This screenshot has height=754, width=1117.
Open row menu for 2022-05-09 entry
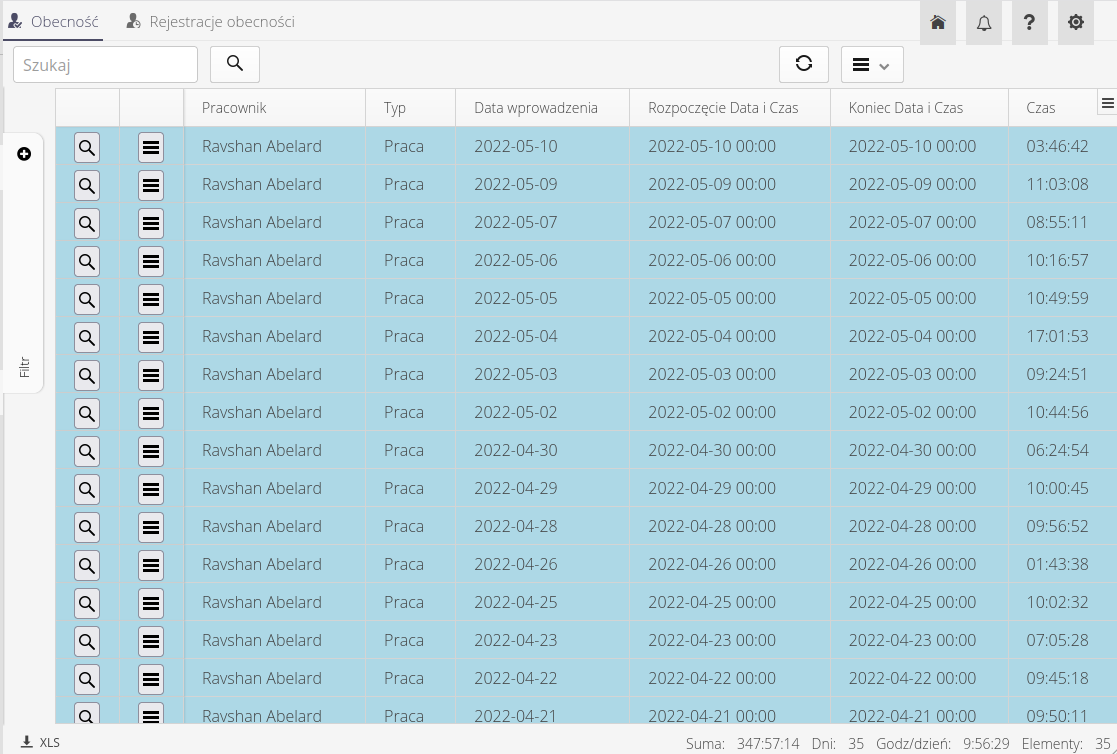pos(151,185)
